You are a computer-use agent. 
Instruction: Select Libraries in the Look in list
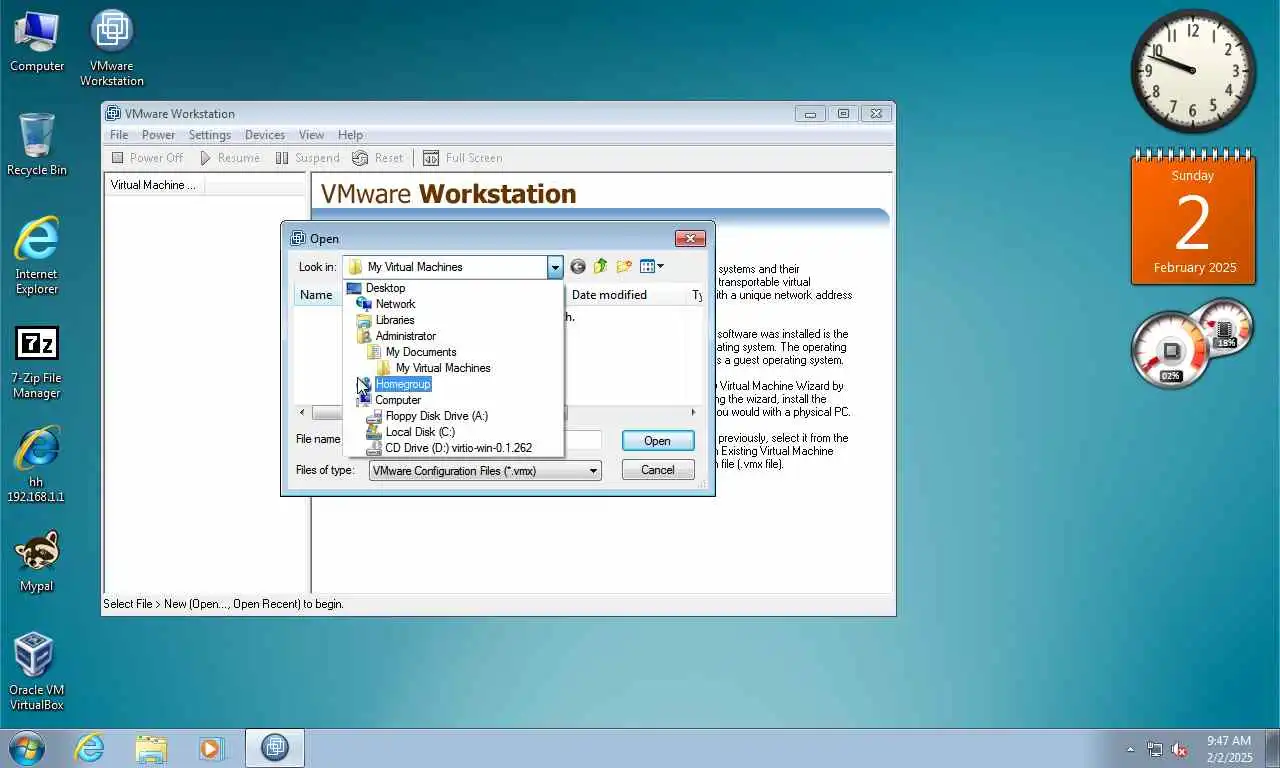pyautogui.click(x=394, y=320)
